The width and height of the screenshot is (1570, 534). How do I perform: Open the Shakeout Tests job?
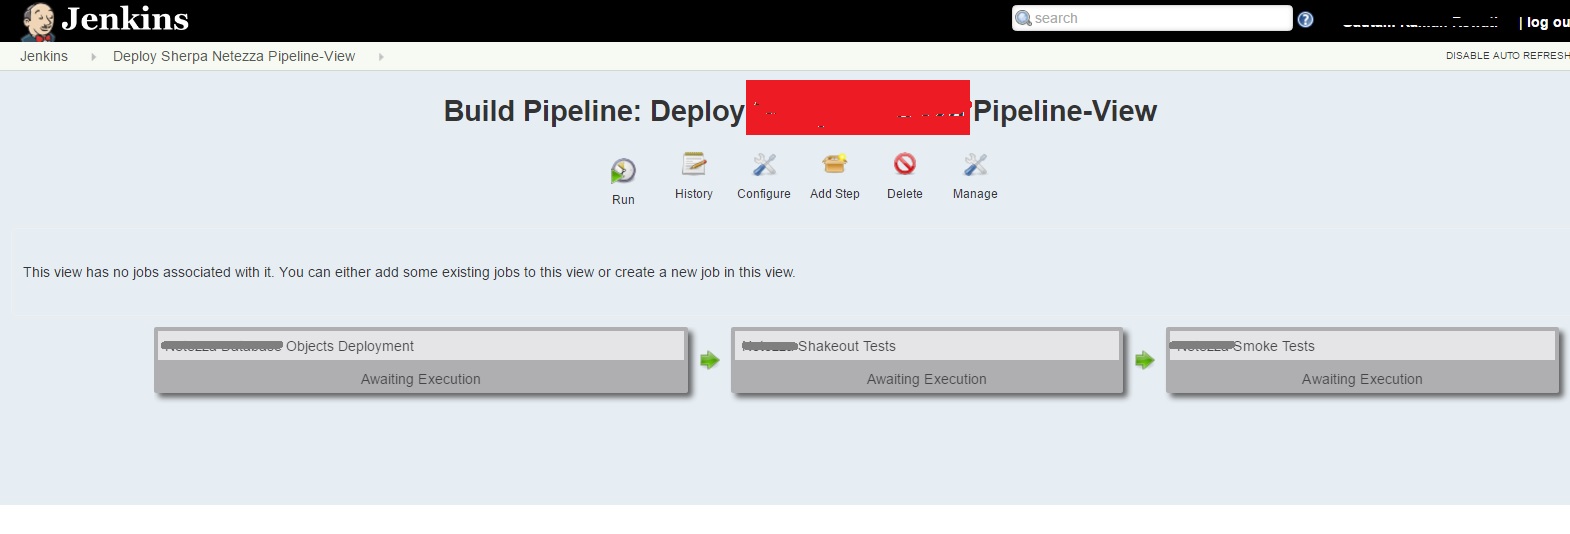click(846, 346)
